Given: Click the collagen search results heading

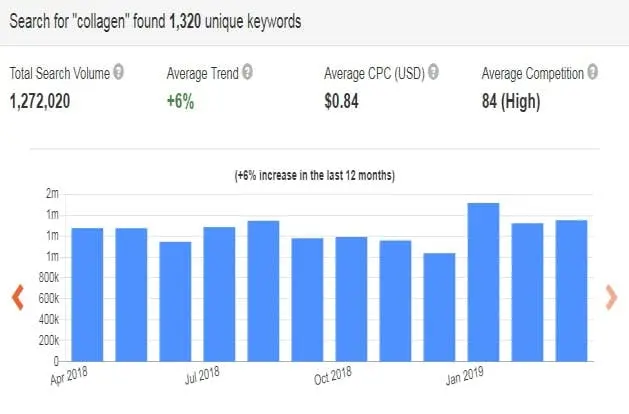Looking at the screenshot, I should [x=155, y=21].
